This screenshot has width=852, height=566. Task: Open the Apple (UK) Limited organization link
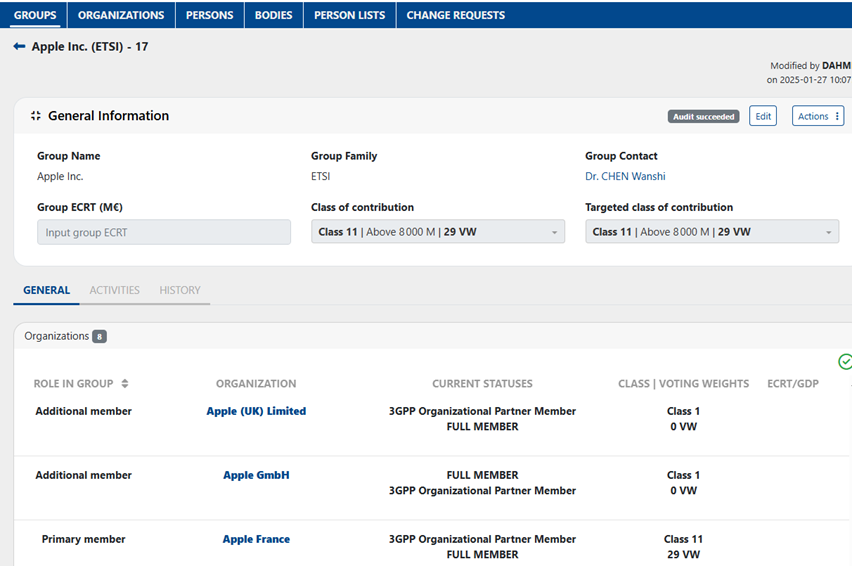tap(256, 411)
